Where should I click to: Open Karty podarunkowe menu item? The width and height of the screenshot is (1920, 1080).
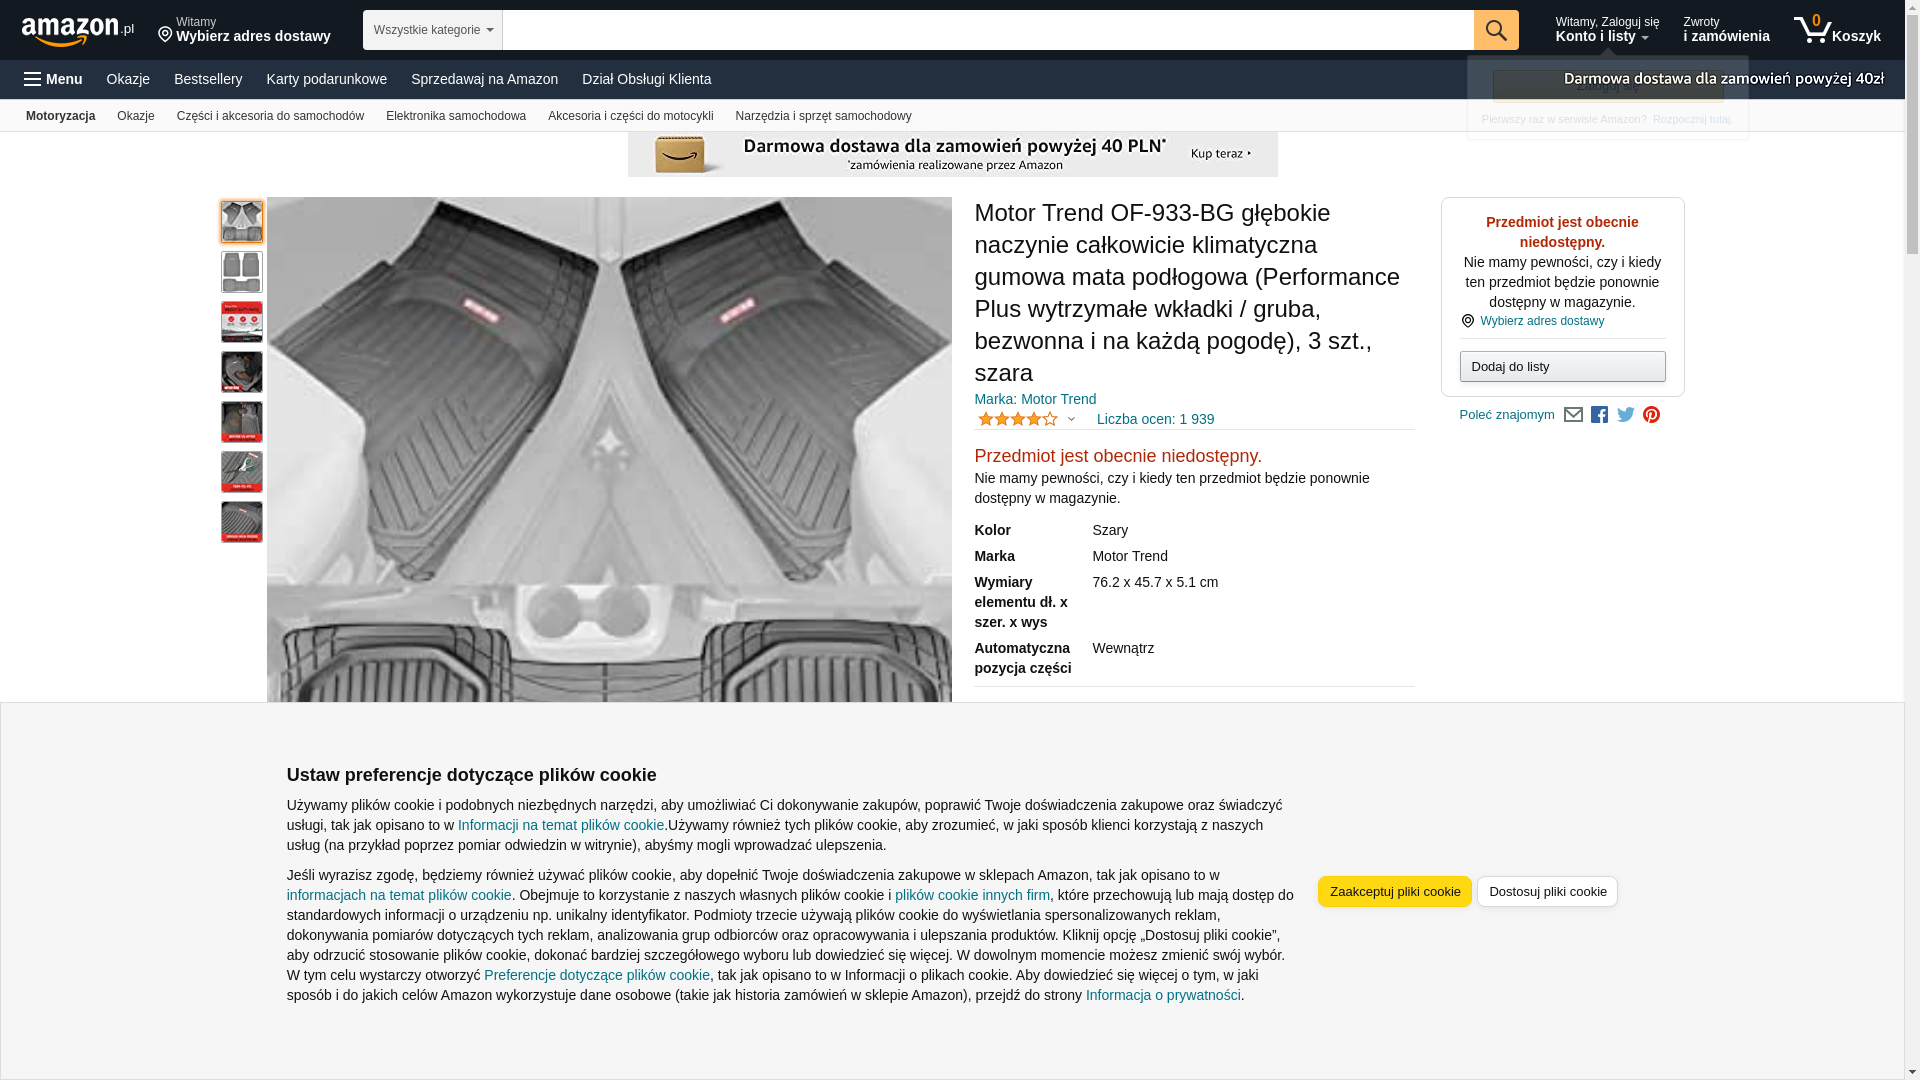point(326,79)
